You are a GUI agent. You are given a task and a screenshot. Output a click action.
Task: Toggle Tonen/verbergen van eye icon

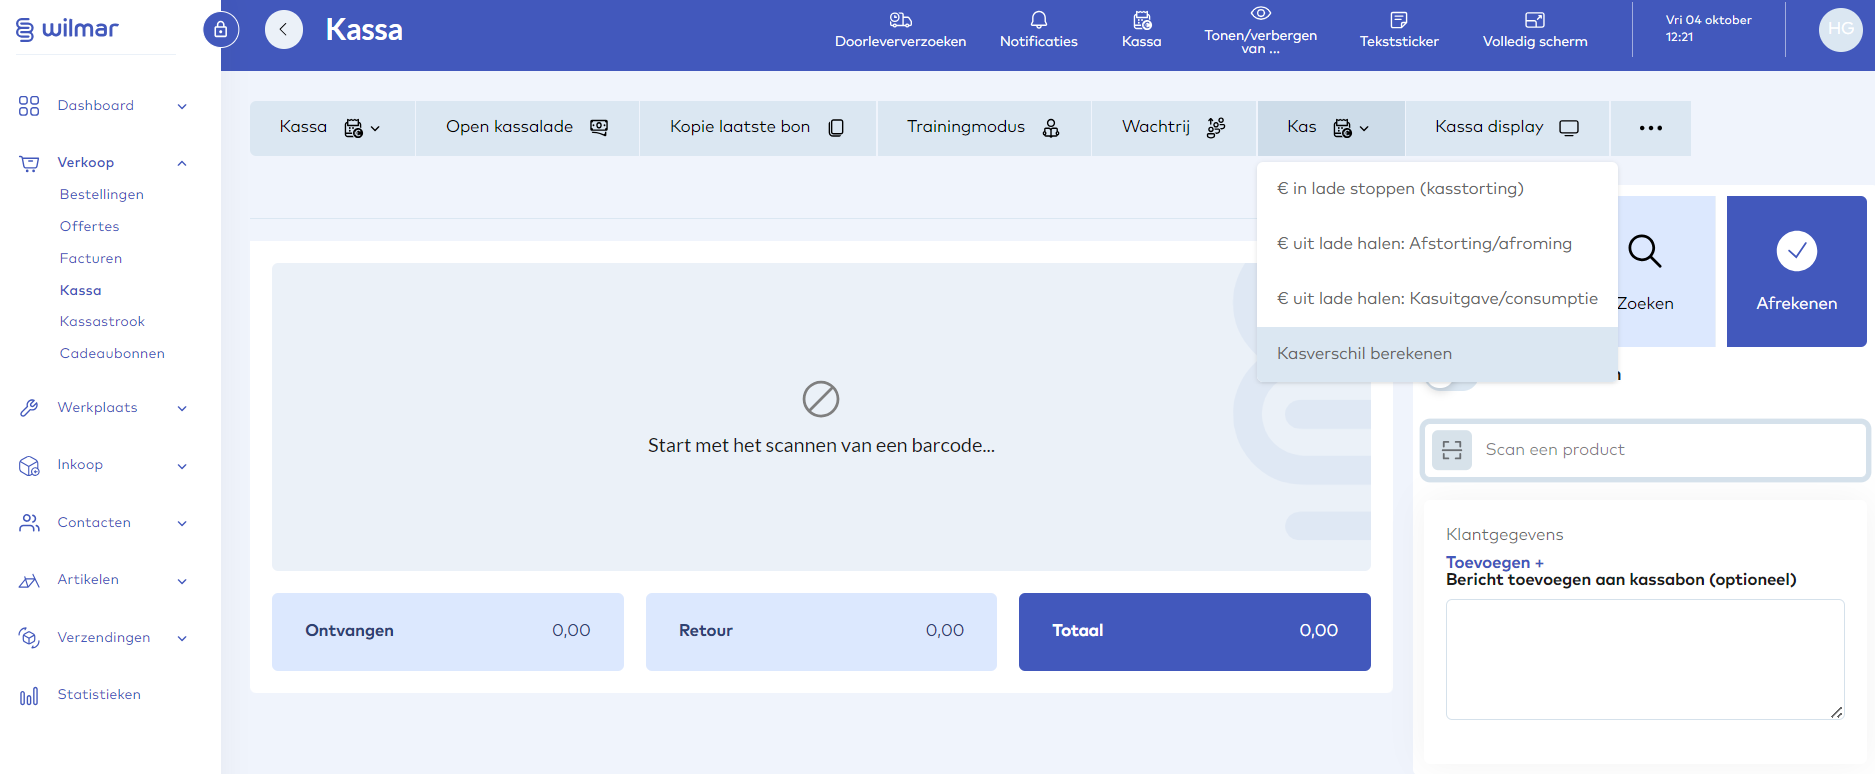point(1260,14)
